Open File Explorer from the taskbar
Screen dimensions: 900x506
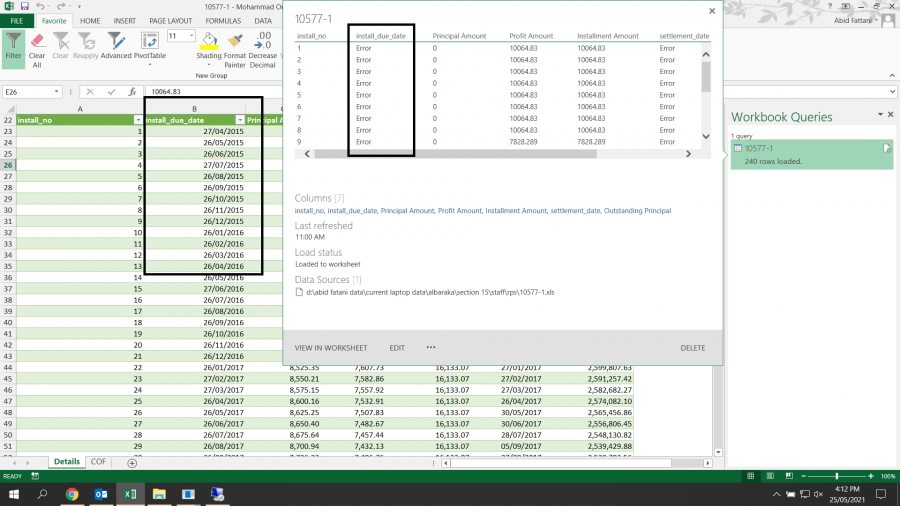[159, 494]
